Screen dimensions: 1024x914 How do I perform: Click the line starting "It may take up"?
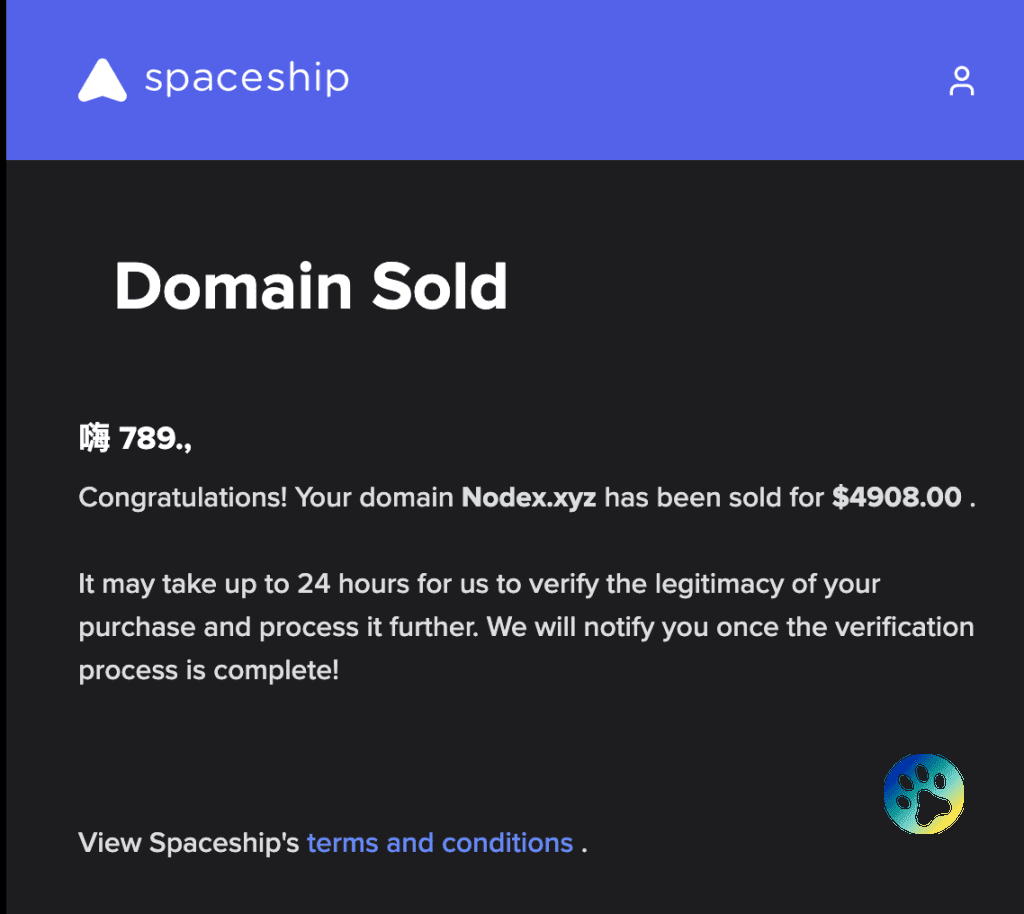pos(479,584)
